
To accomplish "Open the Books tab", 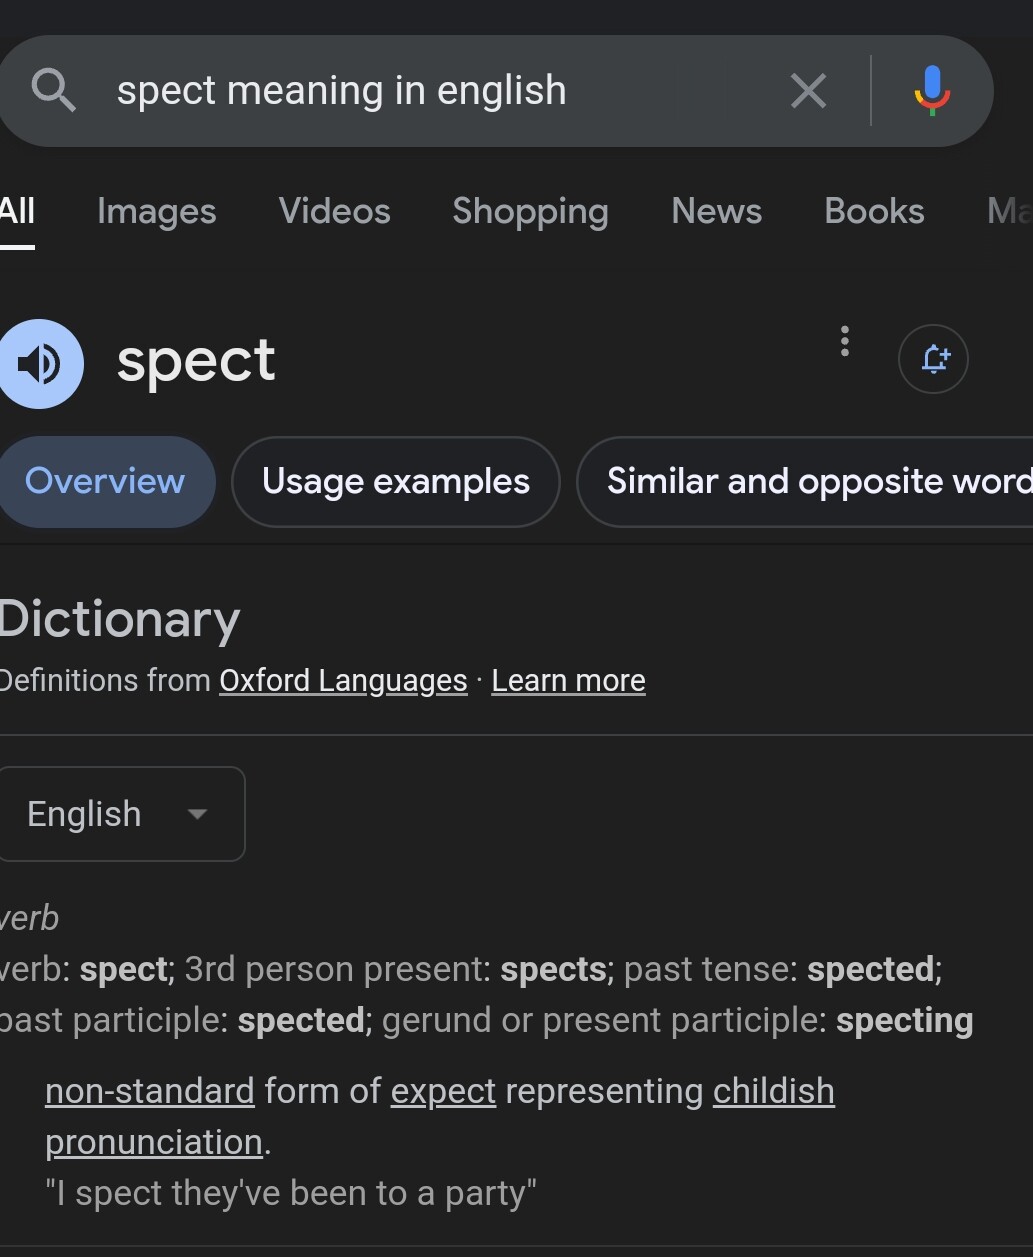I will tap(875, 211).
